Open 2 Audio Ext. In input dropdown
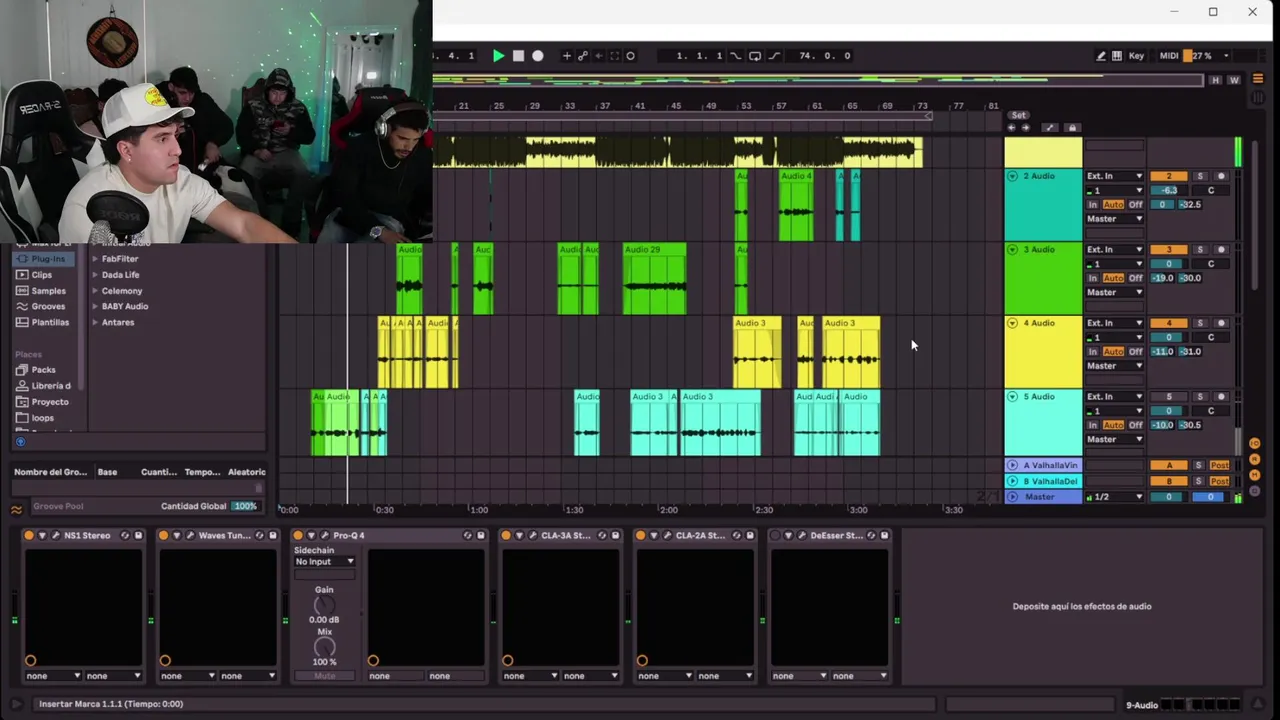1280x720 pixels. [1115, 176]
